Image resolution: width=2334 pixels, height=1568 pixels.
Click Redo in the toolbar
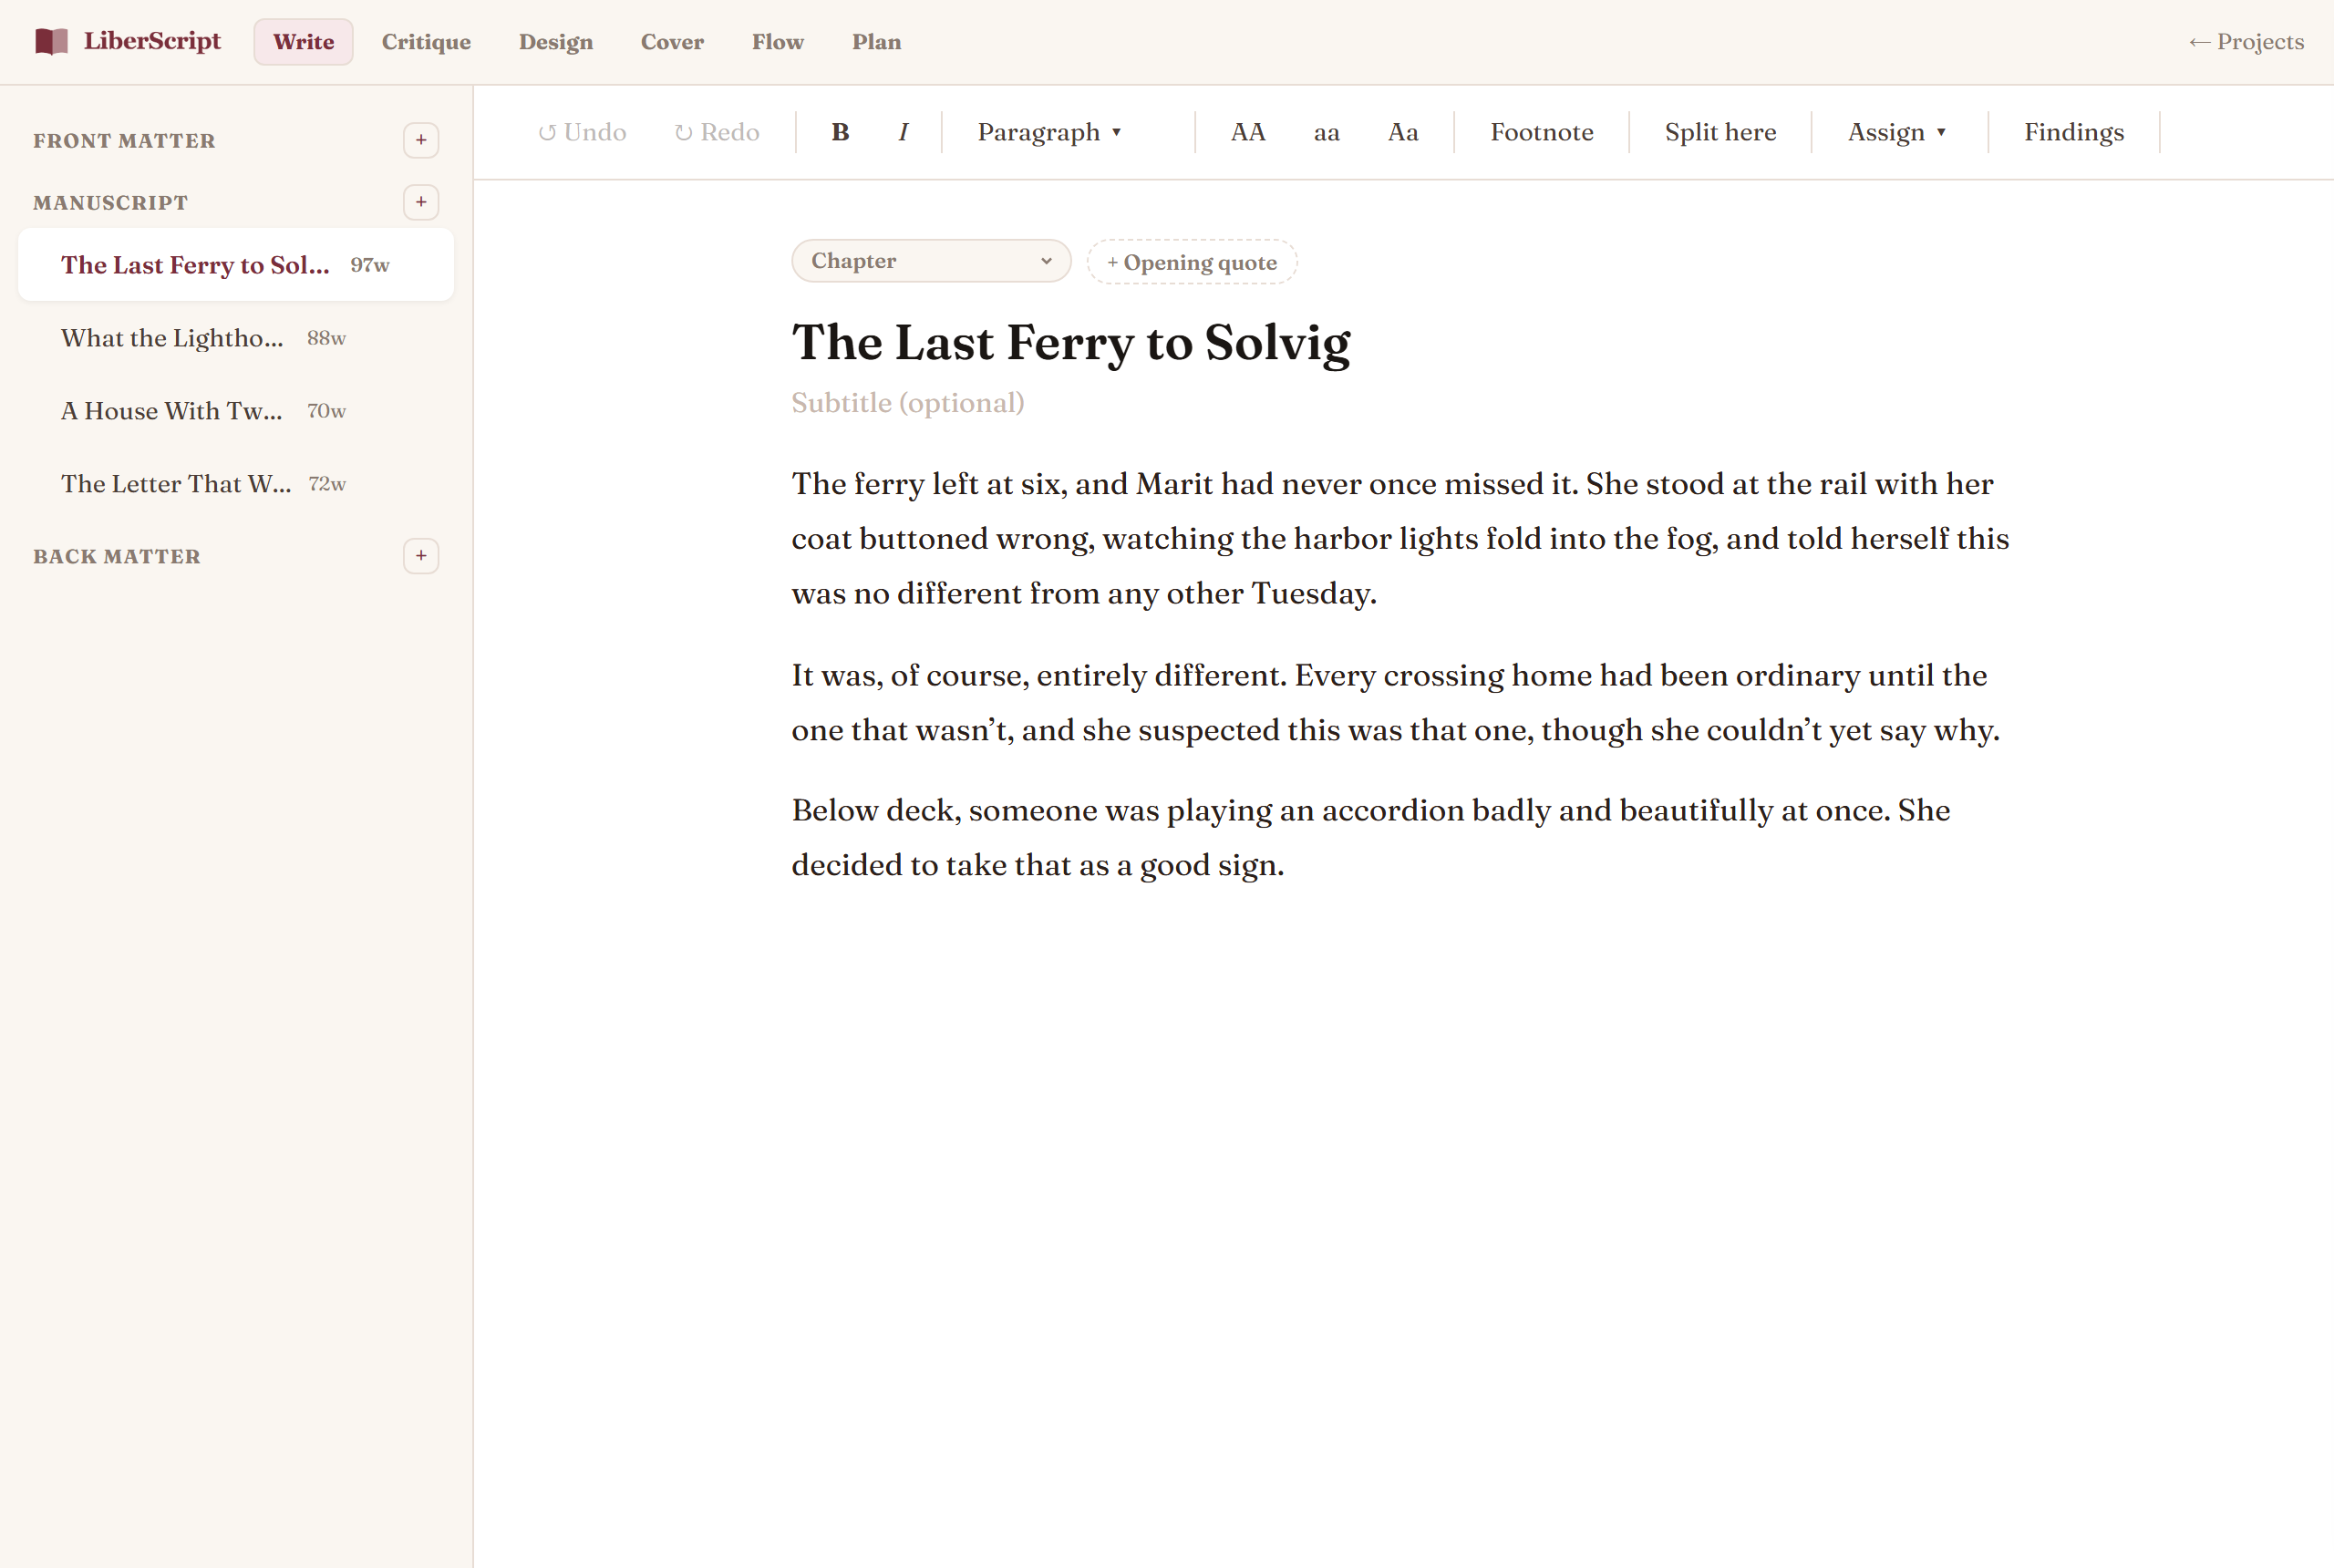pyautogui.click(x=717, y=132)
